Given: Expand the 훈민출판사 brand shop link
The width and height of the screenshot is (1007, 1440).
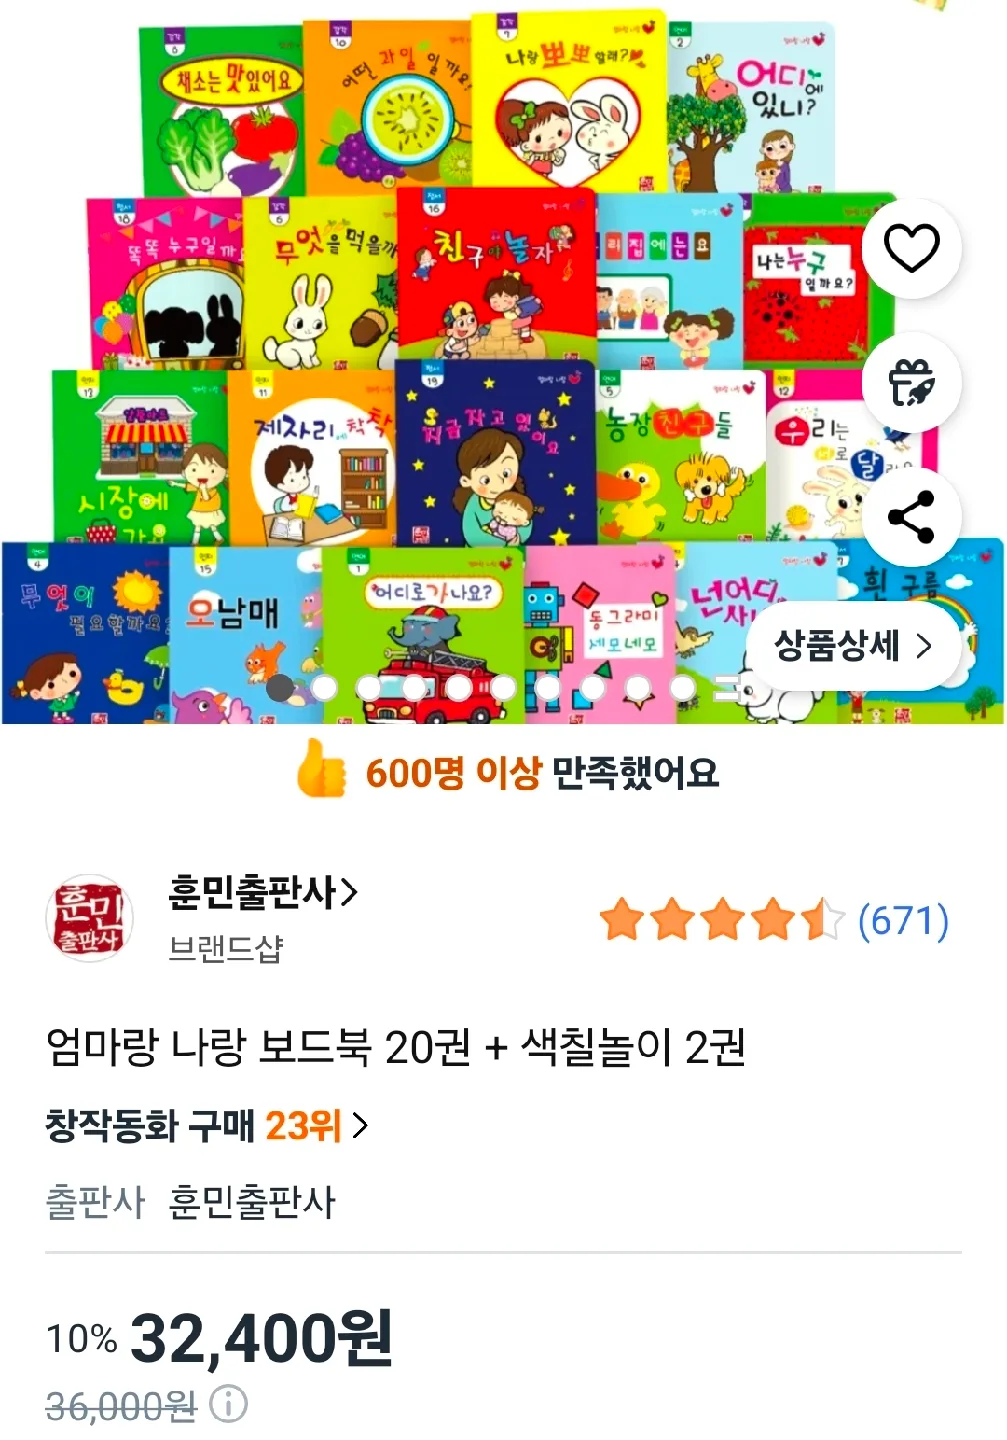Looking at the screenshot, I should tap(263, 891).
